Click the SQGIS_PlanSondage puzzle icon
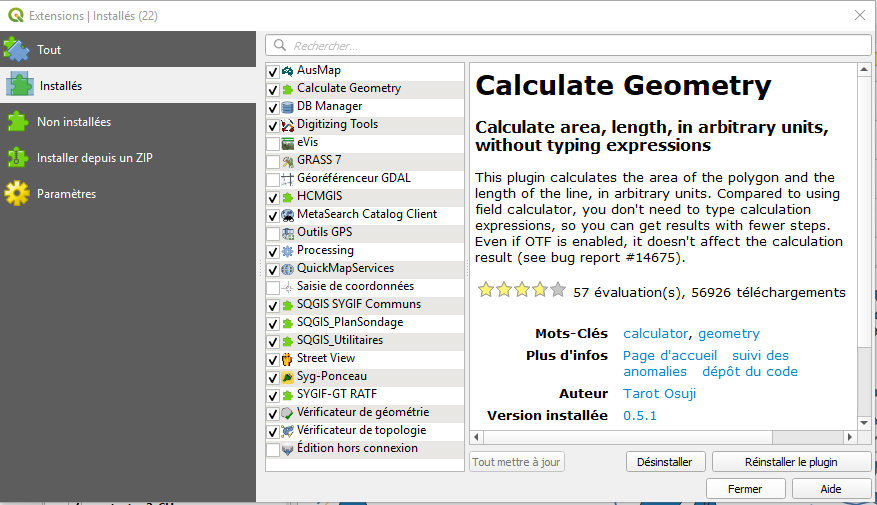The width and height of the screenshot is (877, 505). (287, 323)
